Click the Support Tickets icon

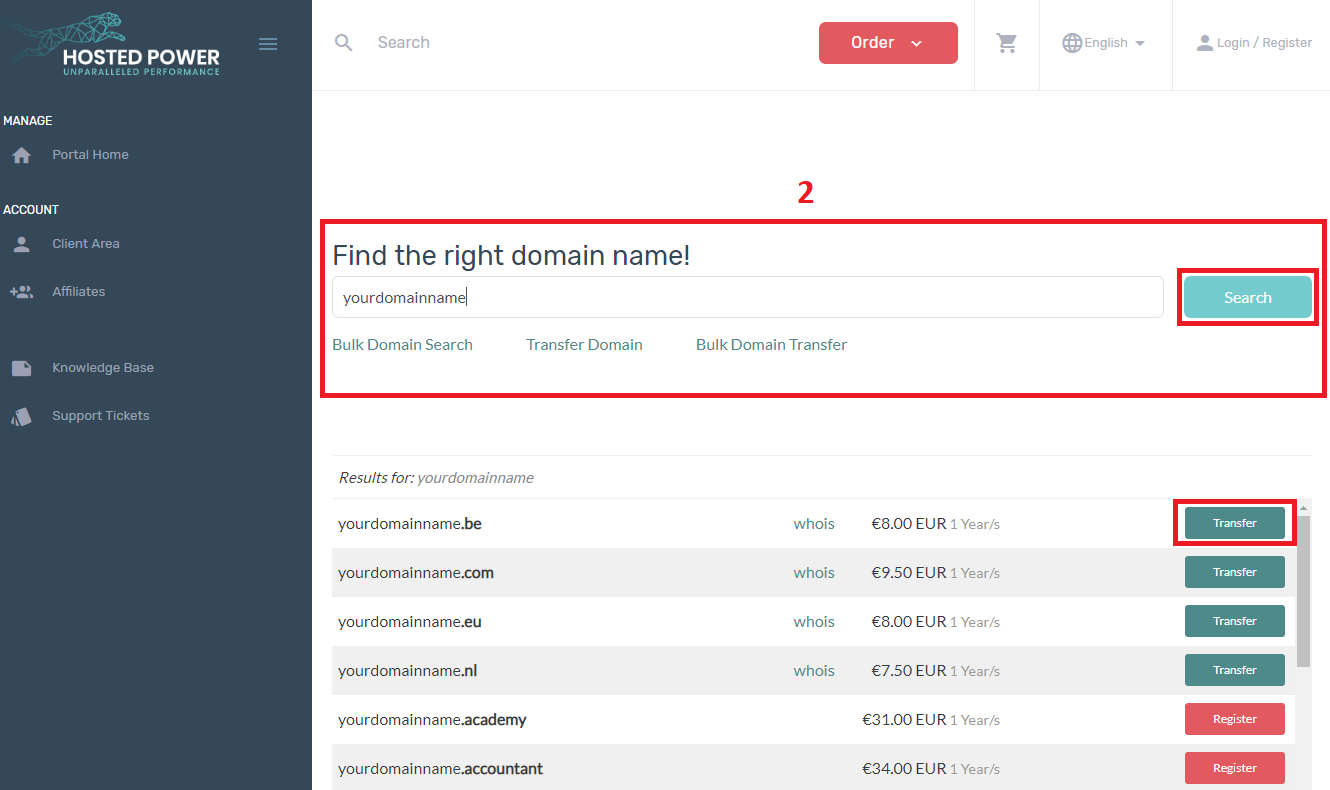pyautogui.click(x=22, y=417)
